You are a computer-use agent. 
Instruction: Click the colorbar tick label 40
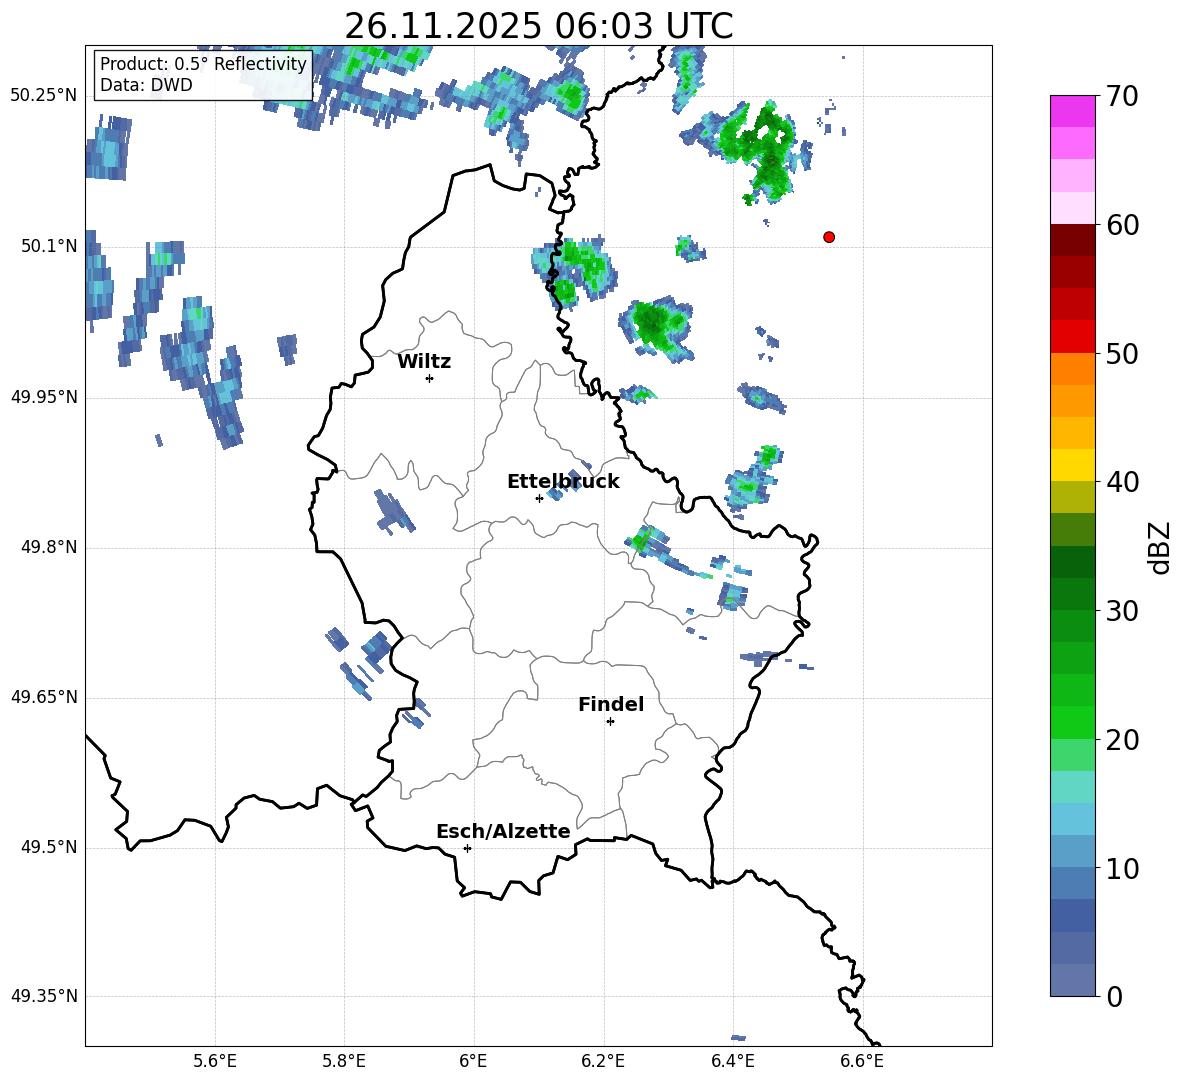point(1121,482)
